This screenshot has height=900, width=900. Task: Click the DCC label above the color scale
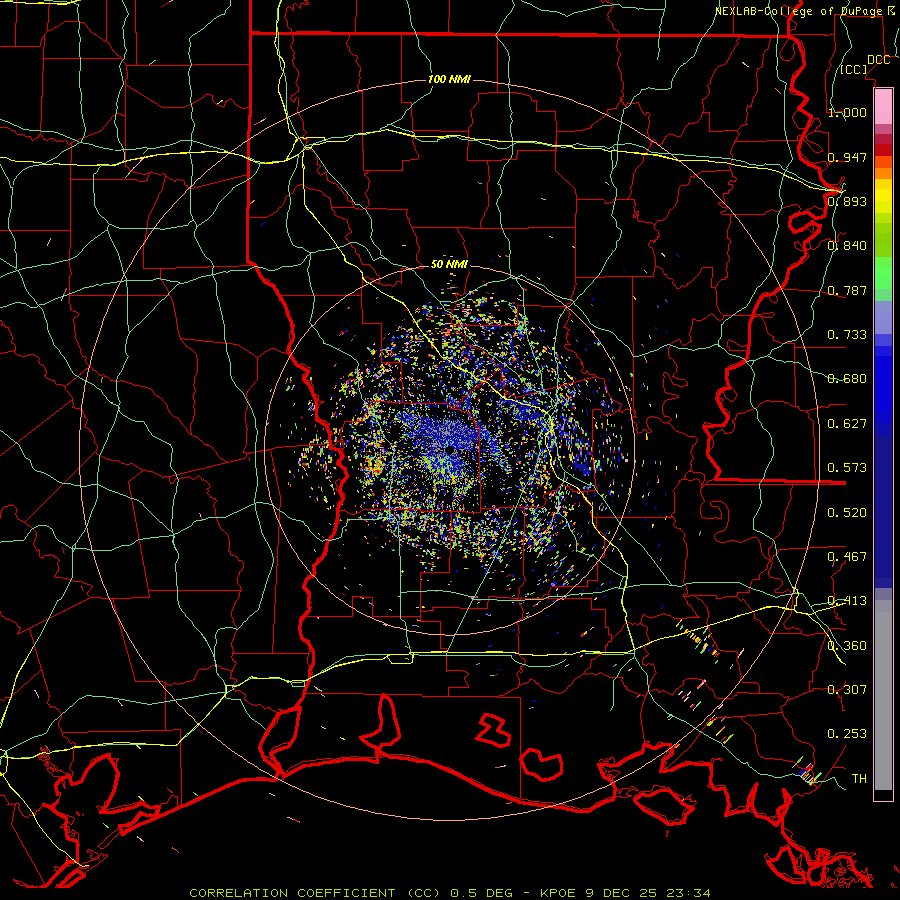click(x=878, y=60)
